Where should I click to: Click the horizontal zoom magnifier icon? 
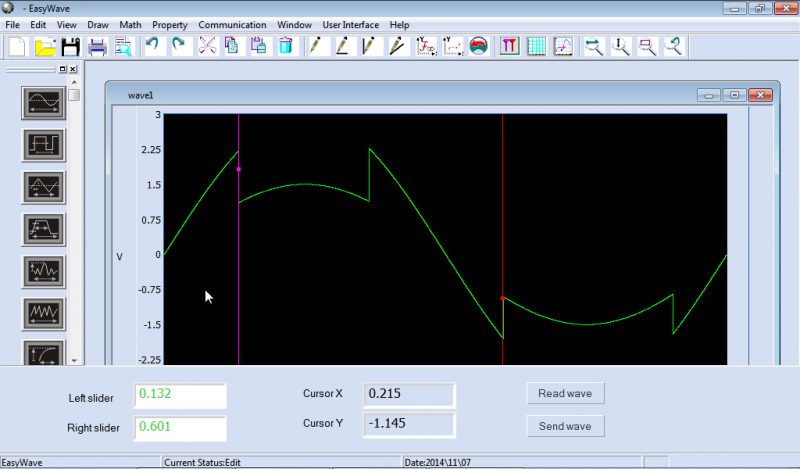594,46
